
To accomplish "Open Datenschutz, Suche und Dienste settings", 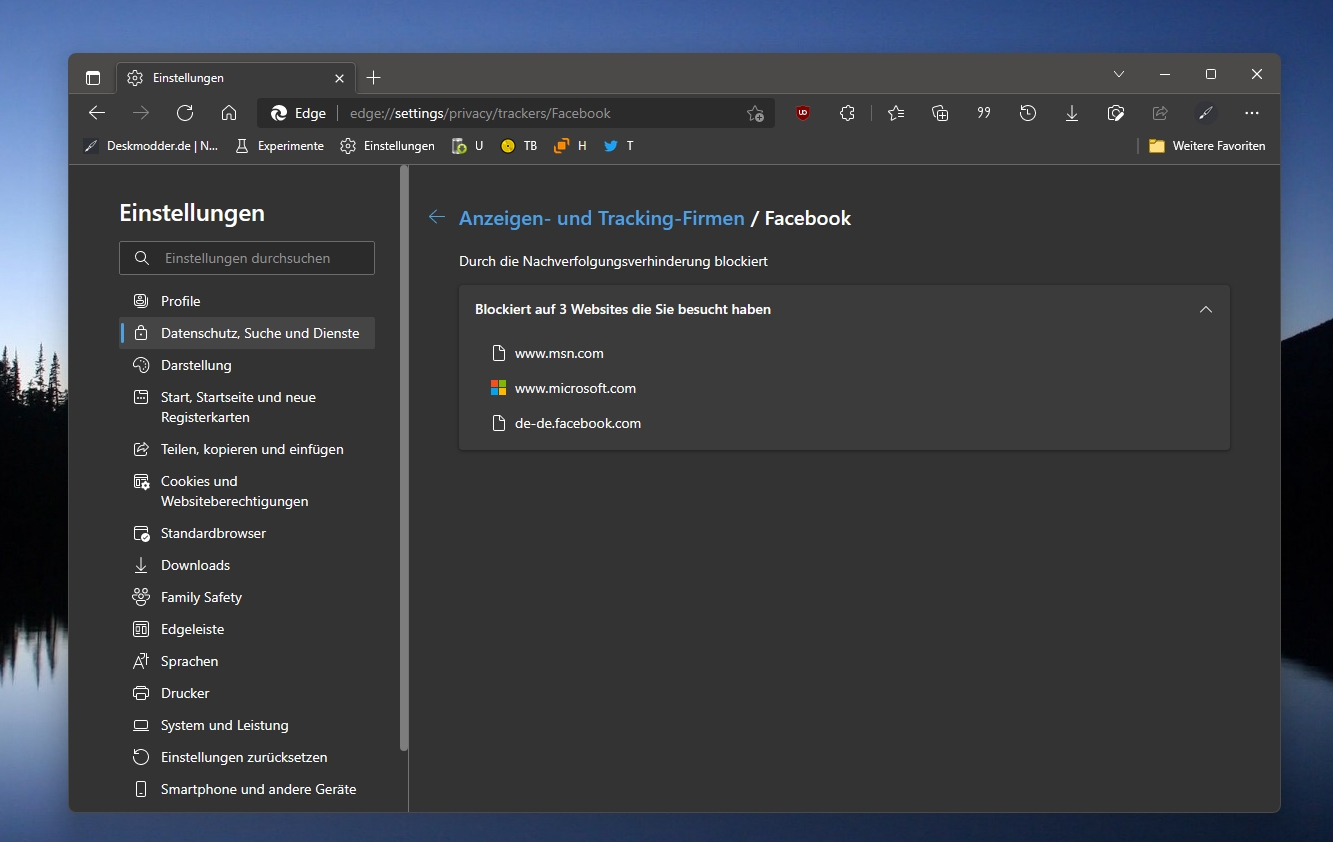I will 247,333.
